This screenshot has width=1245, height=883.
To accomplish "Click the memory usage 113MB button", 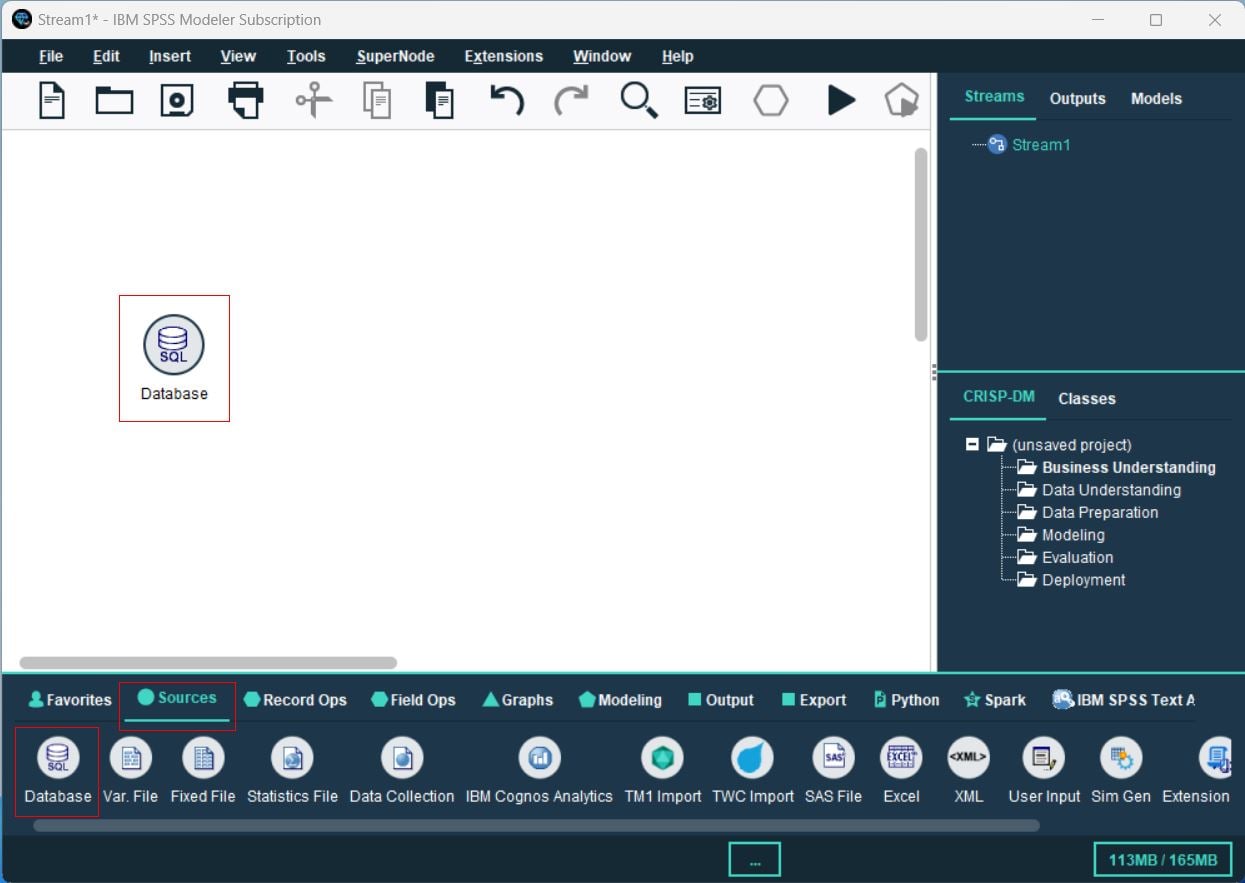I will pyautogui.click(x=1163, y=860).
